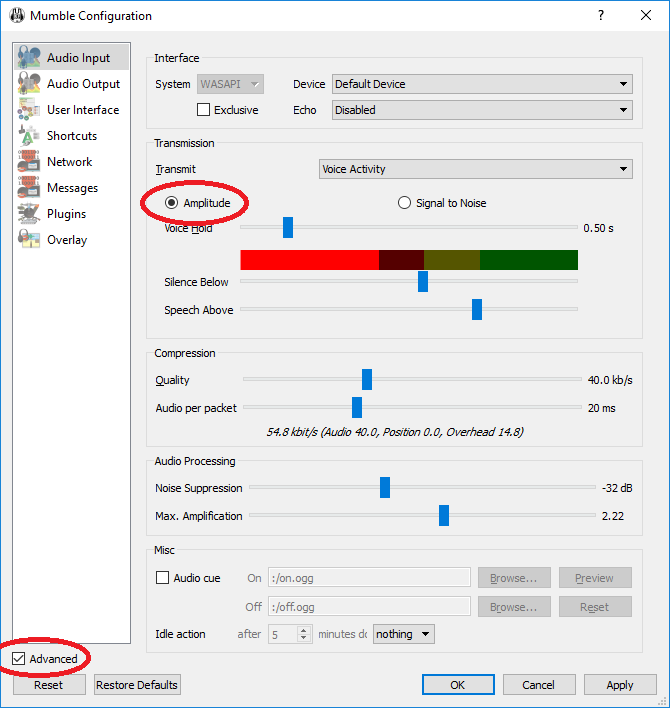Uncheck the Advanced checkbox

pos(19,659)
